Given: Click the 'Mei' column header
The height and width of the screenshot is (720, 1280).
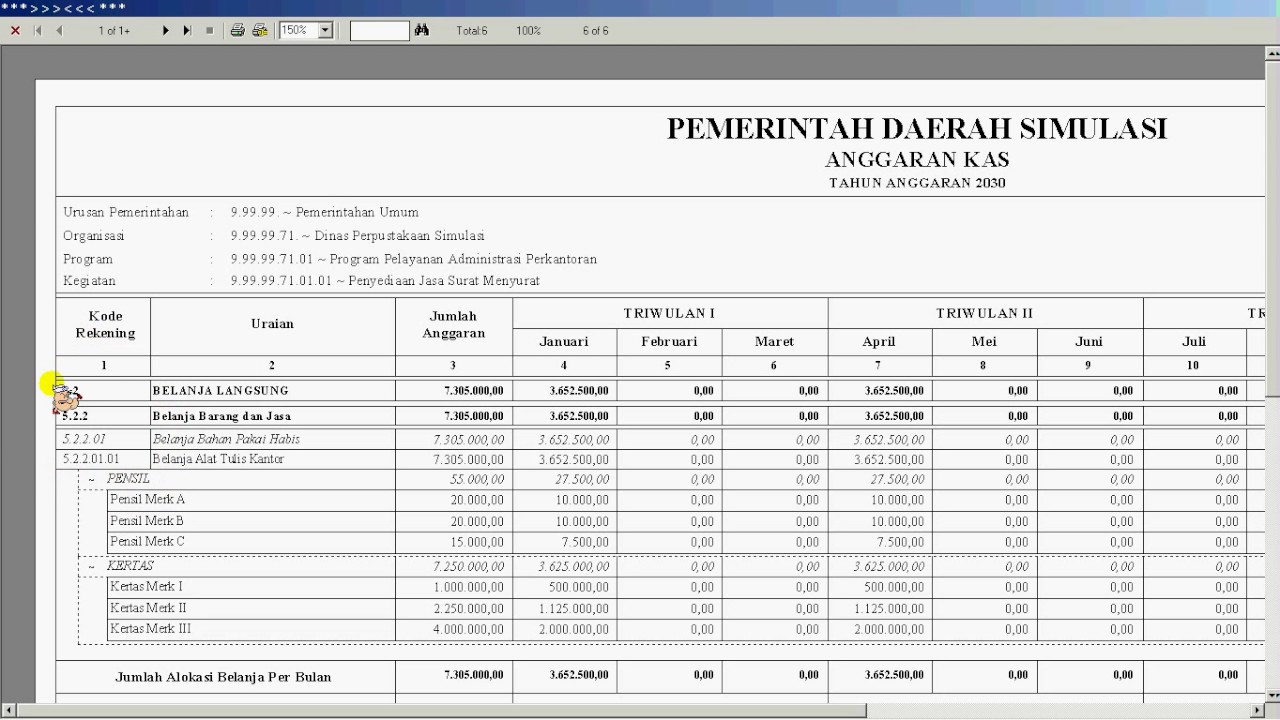Looking at the screenshot, I should point(984,342).
